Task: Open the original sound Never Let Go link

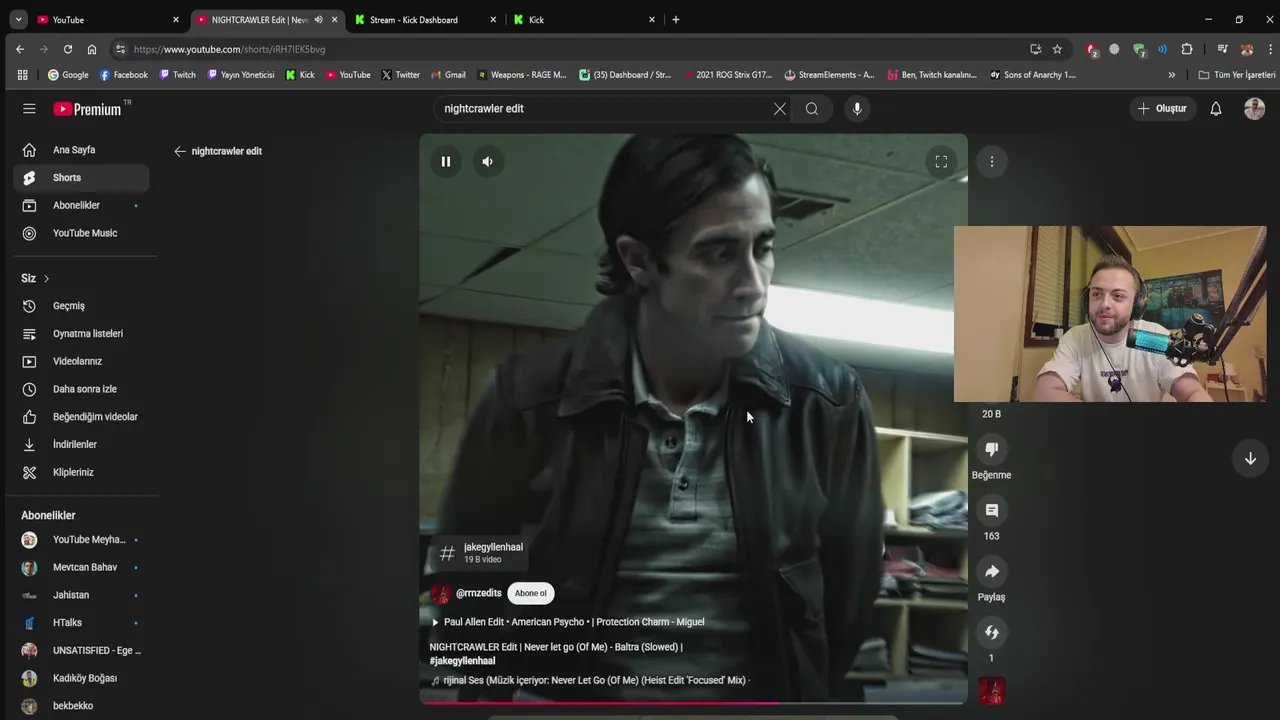Action: [590, 680]
